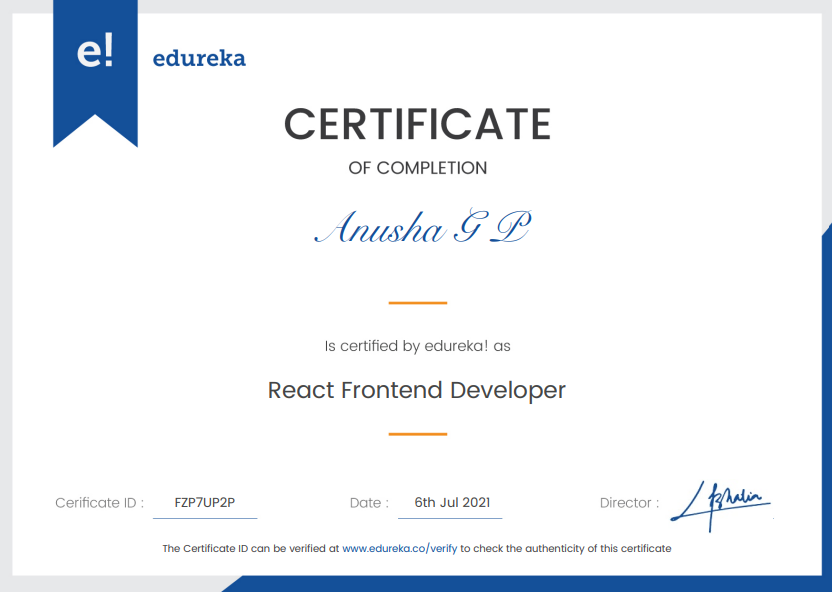Image resolution: width=832 pixels, height=613 pixels.
Task: Click the e! logo on the blue ribbon
Action: click(x=95, y=53)
